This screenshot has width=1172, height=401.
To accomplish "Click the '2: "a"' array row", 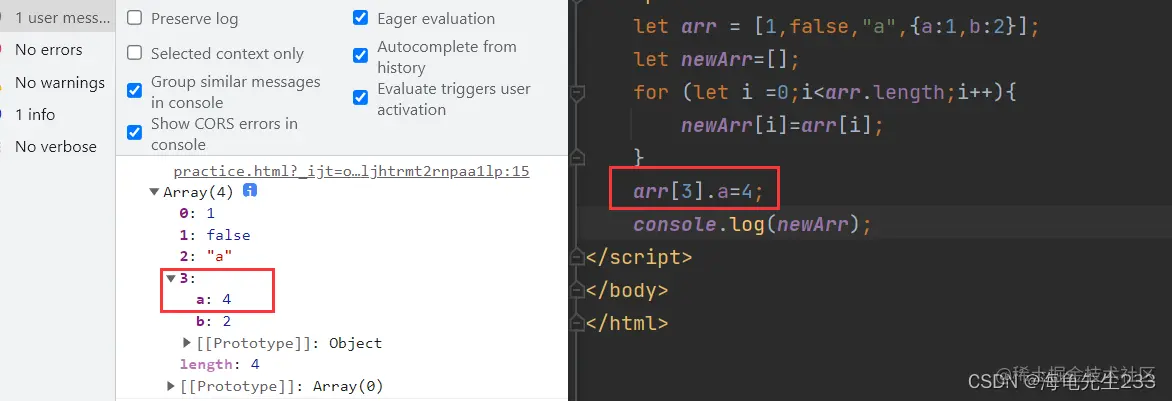I will pyautogui.click(x=206, y=256).
